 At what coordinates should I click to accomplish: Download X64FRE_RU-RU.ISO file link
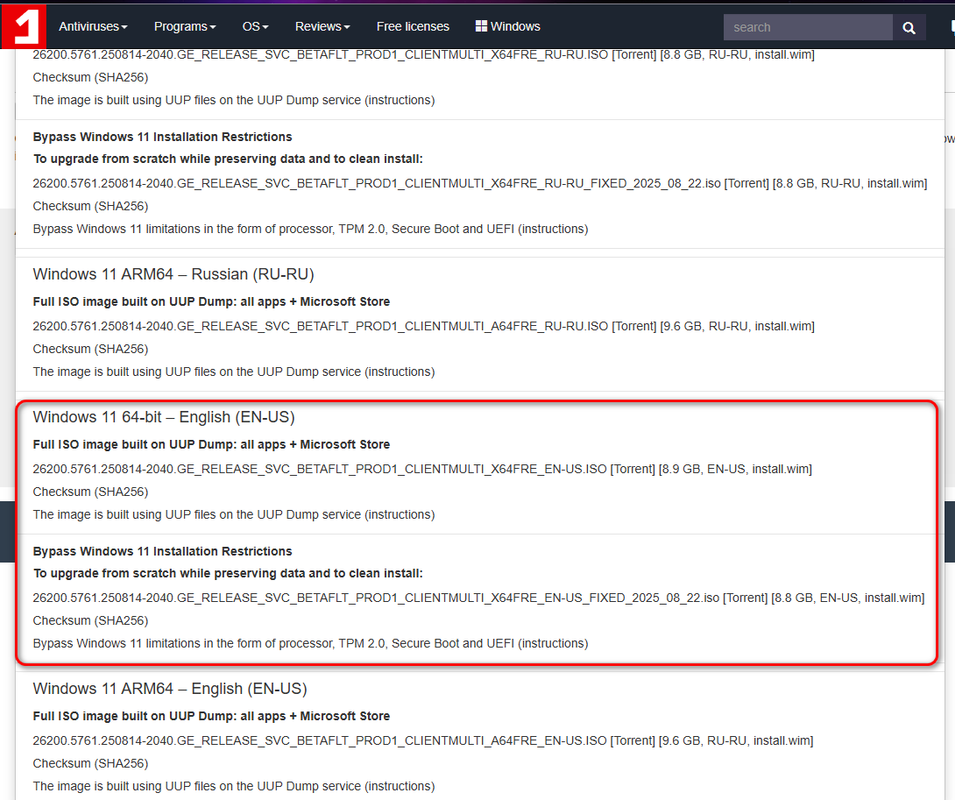[x=320, y=55]
